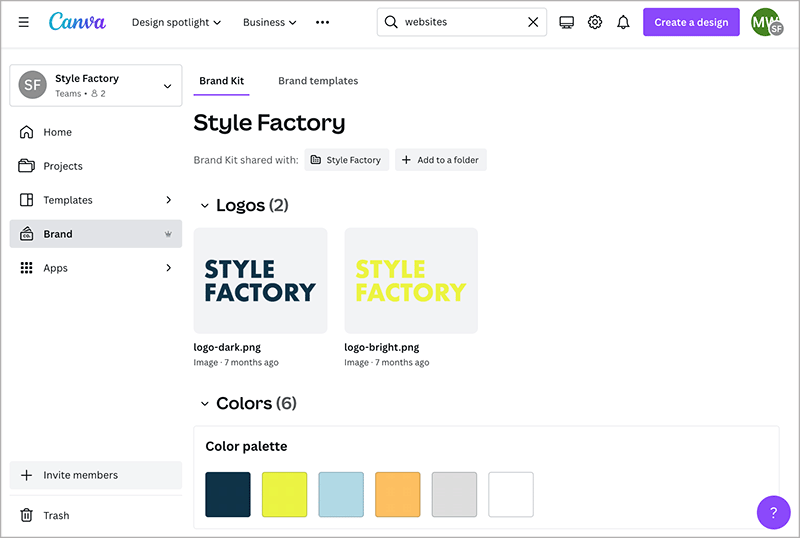This screenshot has height=538, width=800.
Task: Click Invite members button
Action: (x=95, y=475)
